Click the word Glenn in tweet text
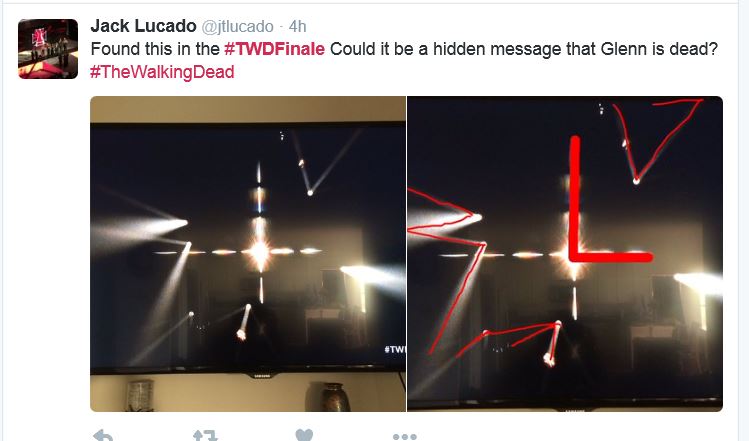 pos(623,49)
